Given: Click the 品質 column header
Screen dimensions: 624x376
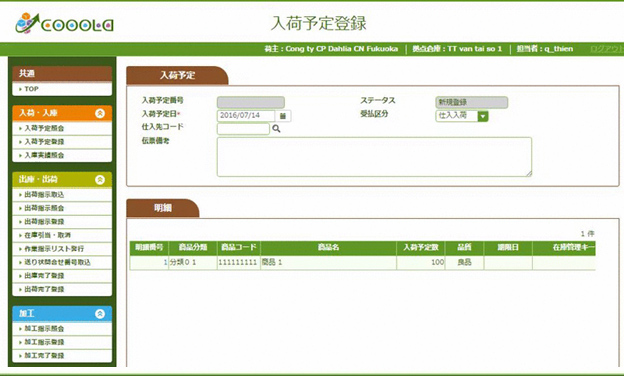Looking at the screenshot, I should coord(464,247).
